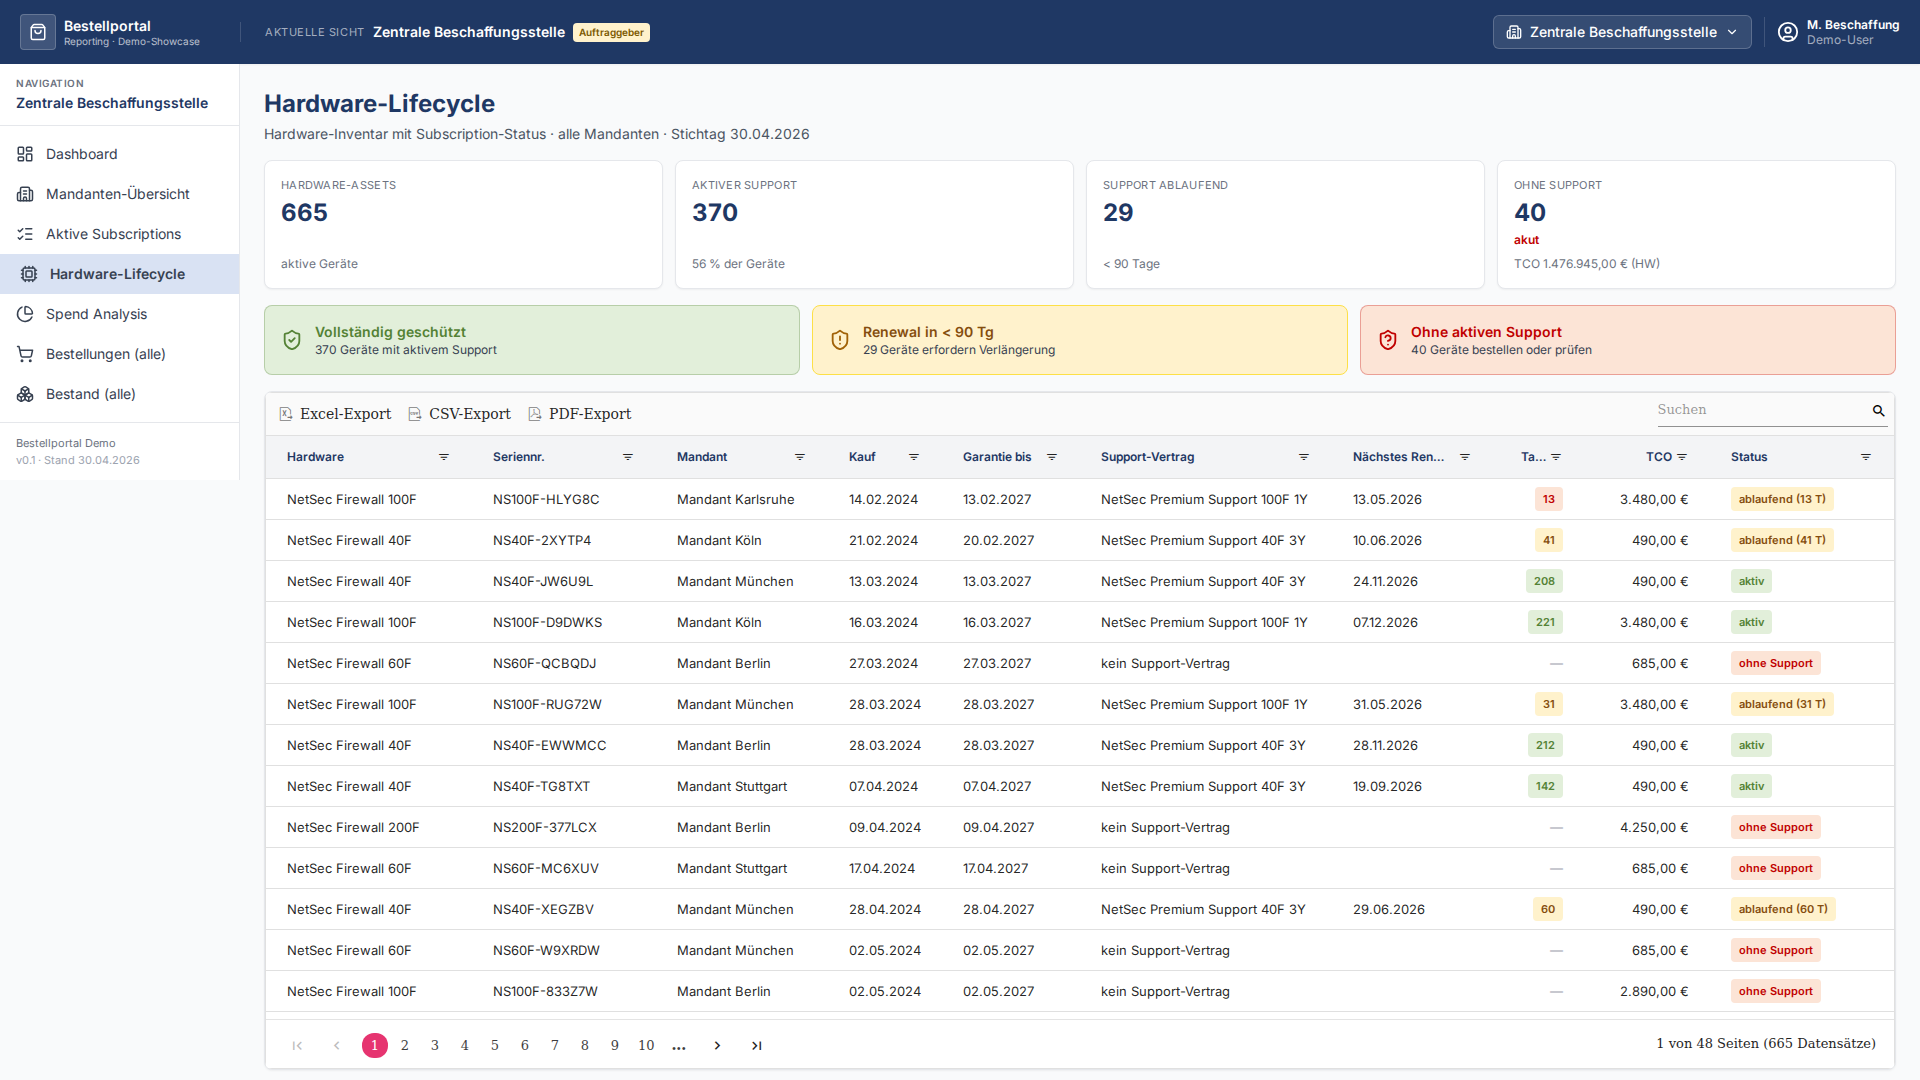Click the Hardware-Lifecycle chip icon
This screenshot has width=1920, height=1080.
pyautogui.click(x=29, y=274)
